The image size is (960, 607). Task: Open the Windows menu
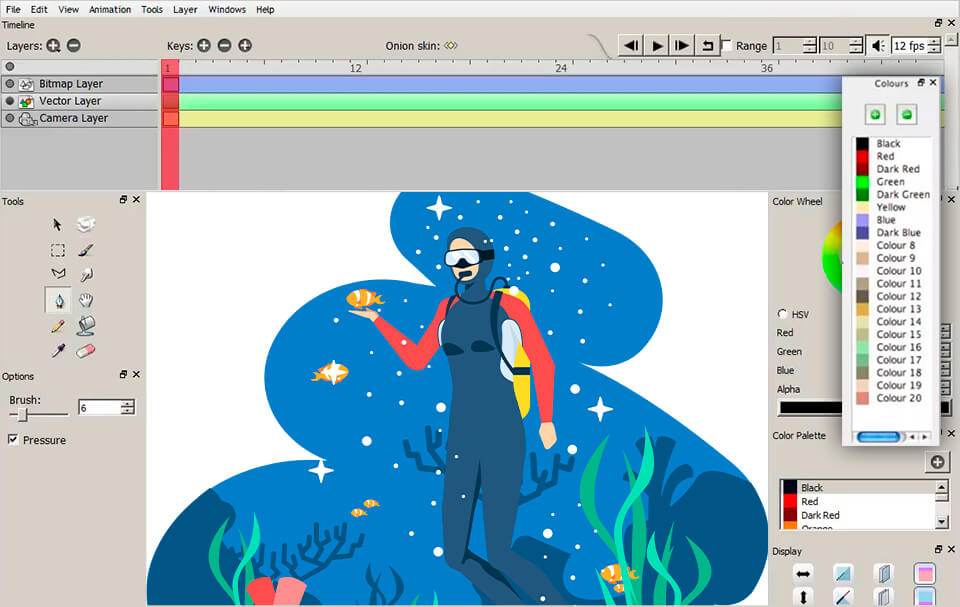(227, 9)
